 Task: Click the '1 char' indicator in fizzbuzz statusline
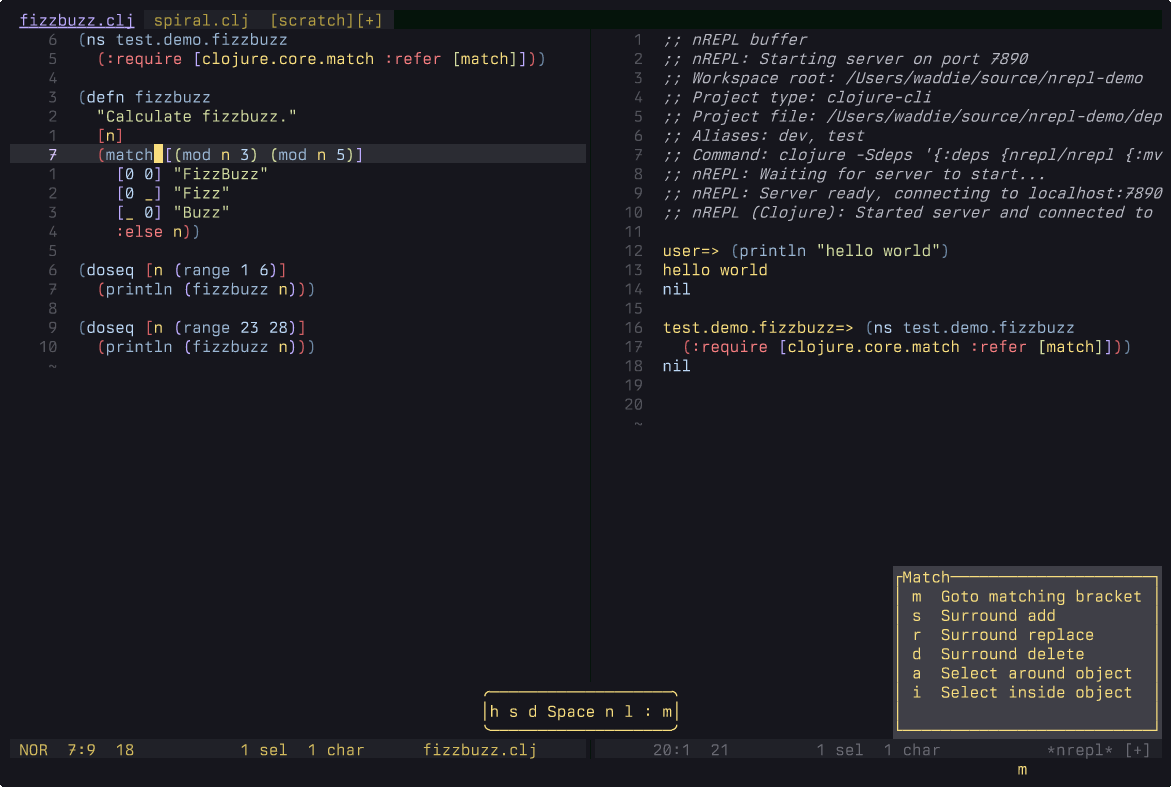[x=336, y=750]
